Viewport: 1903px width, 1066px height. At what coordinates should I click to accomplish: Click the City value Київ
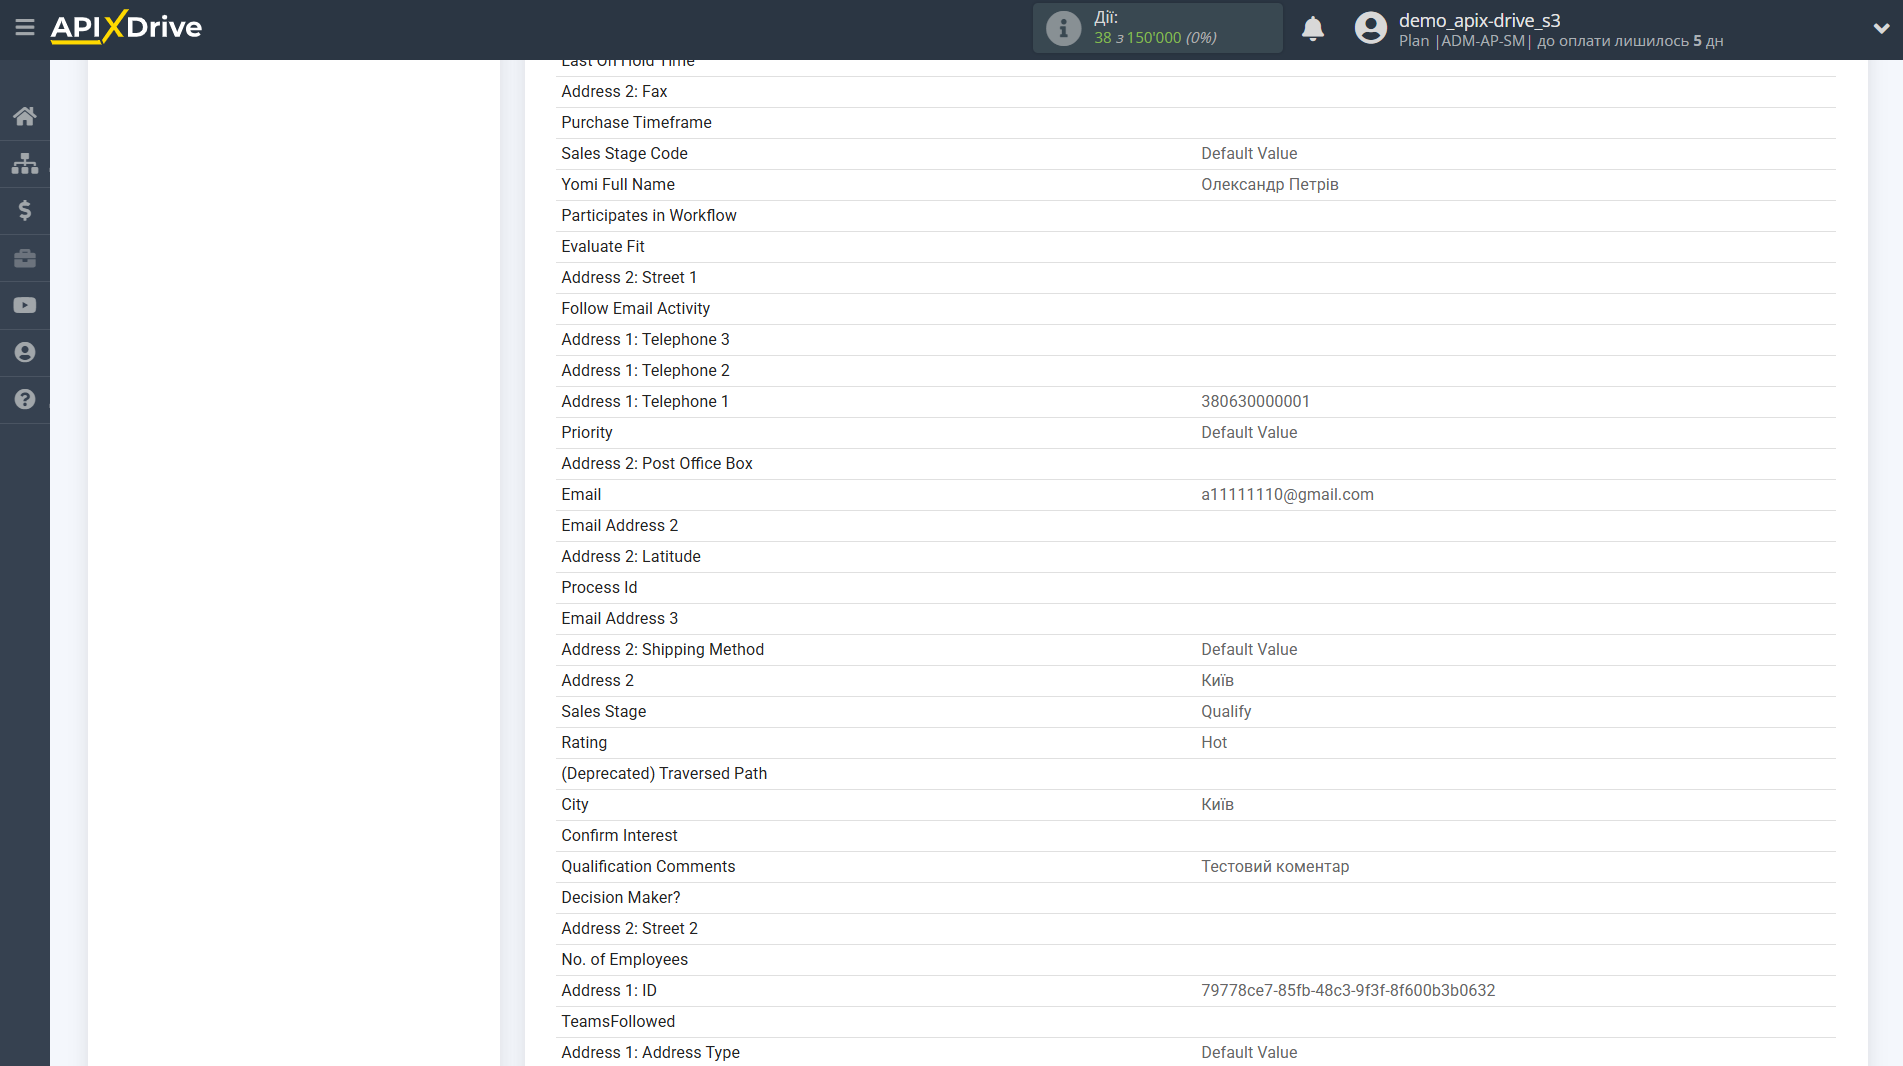tap(1217, 804)
